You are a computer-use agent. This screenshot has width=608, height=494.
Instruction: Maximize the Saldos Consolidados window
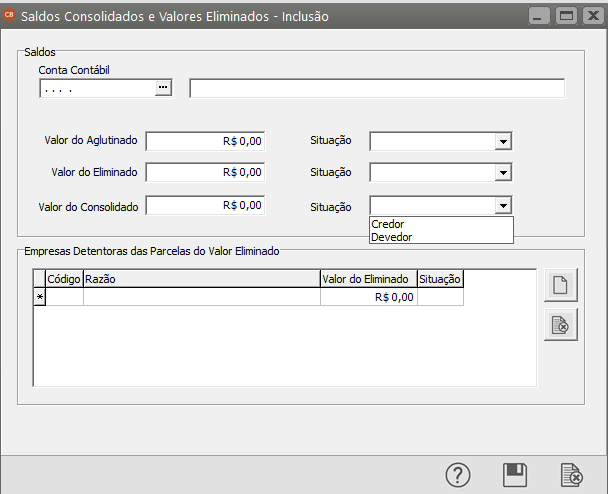[x=567, y=16]
